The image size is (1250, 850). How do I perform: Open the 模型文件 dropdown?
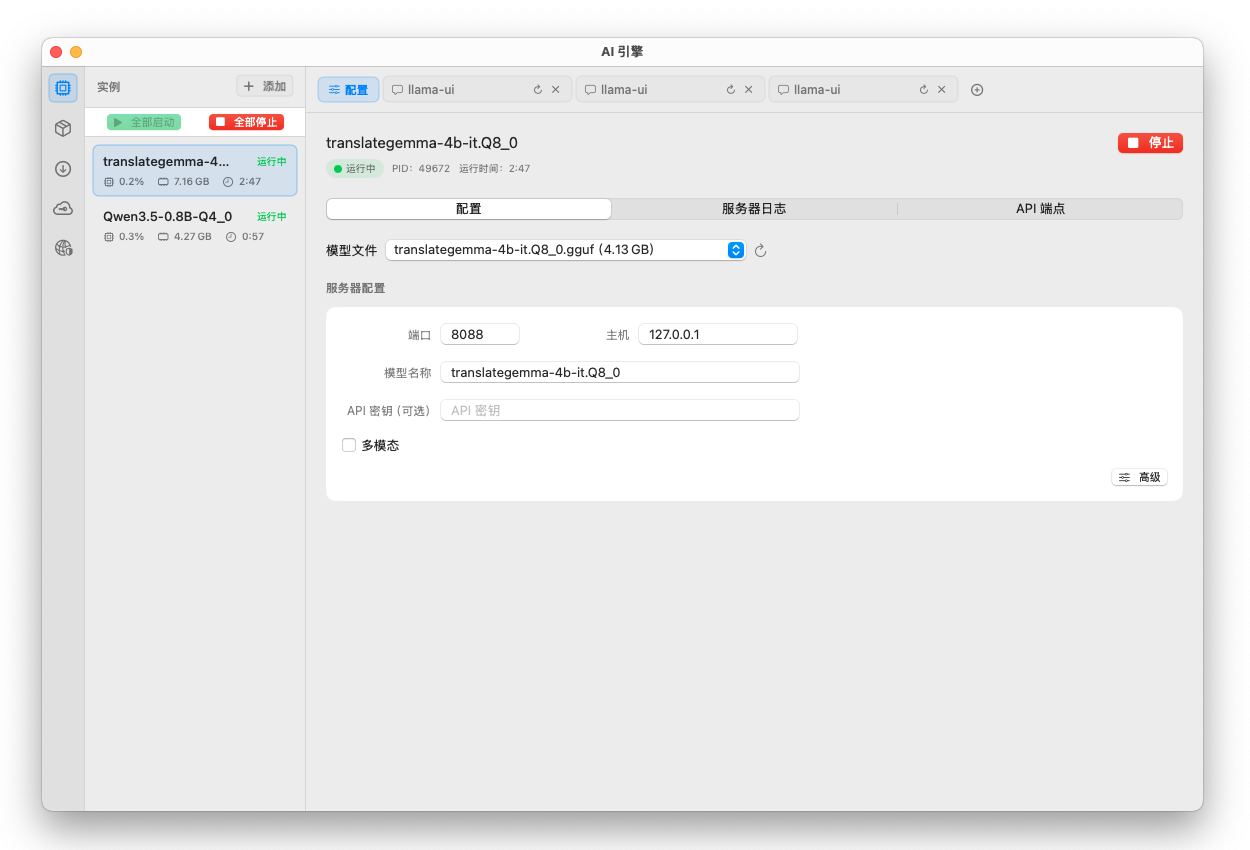pos(565,250)
